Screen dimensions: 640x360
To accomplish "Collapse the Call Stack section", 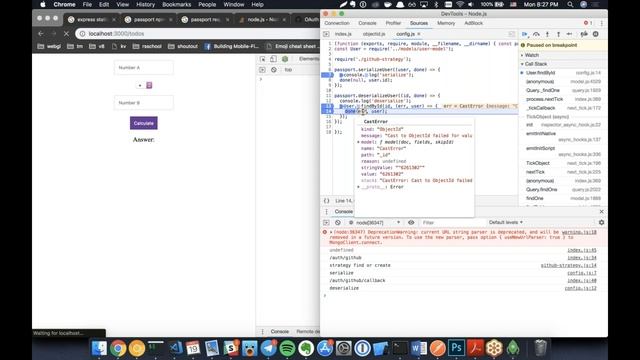I will [x=536, y=64].
